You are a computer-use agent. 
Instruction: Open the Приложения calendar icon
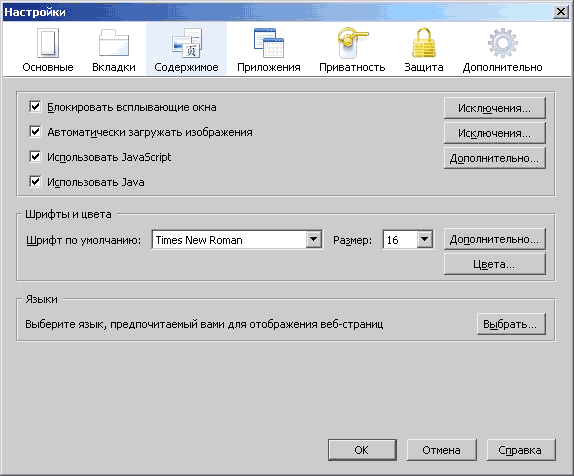pyautogui.click(x=269, y=43)
